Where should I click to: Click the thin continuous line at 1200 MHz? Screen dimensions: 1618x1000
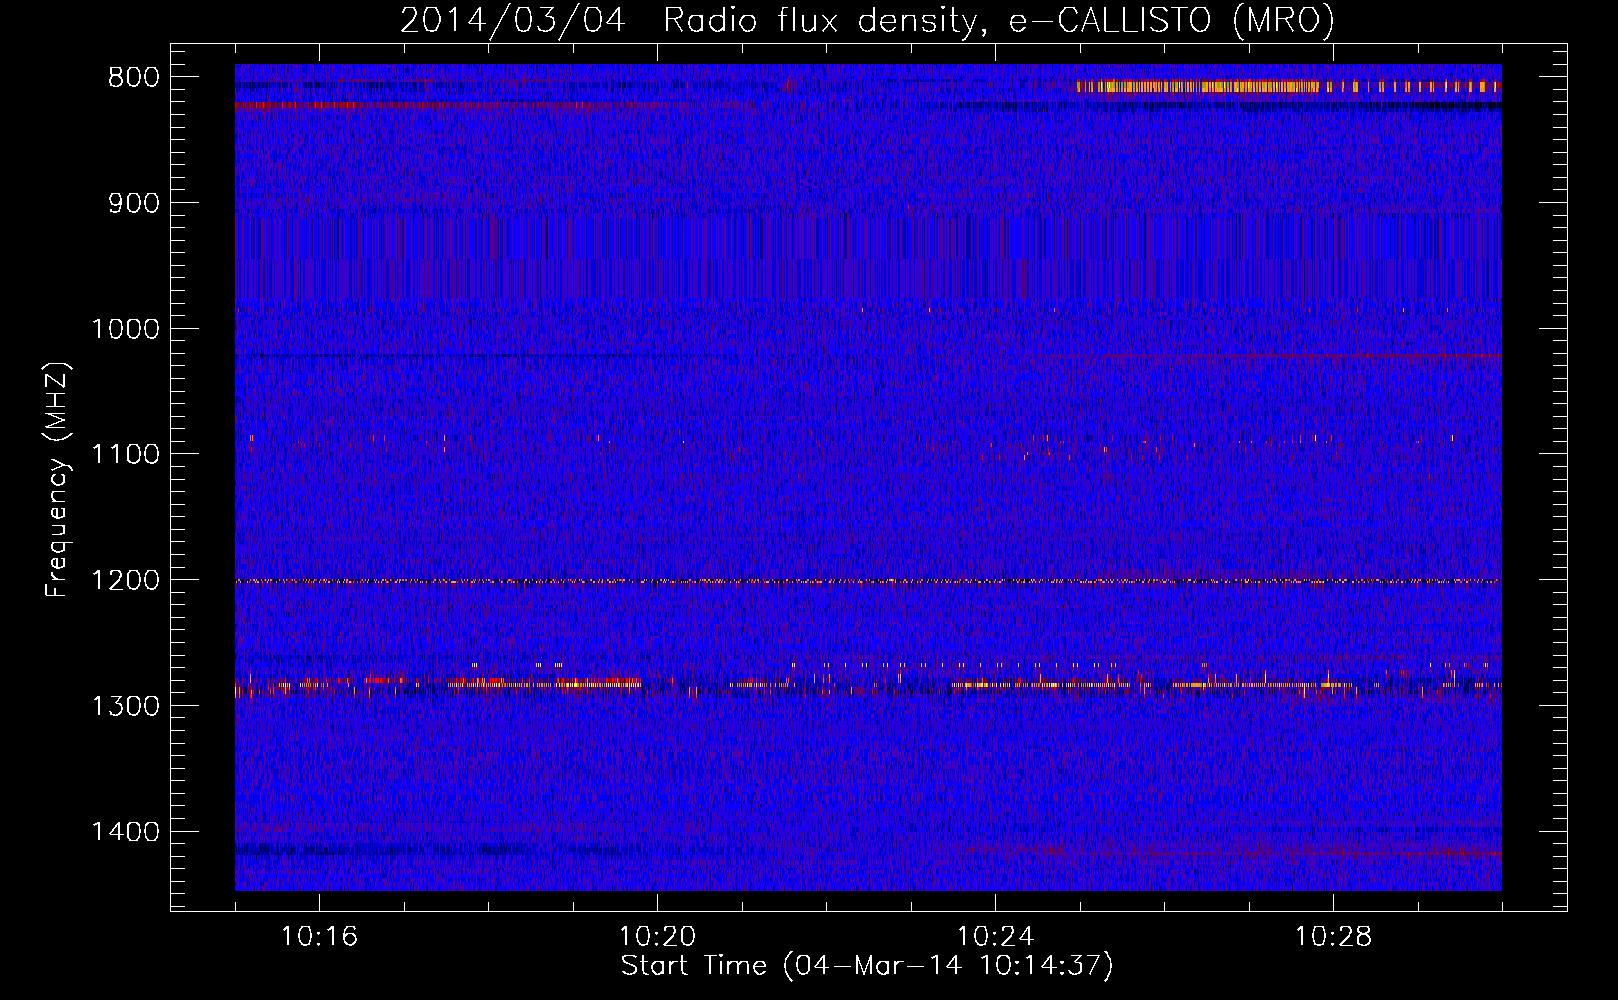click(868, 581)
